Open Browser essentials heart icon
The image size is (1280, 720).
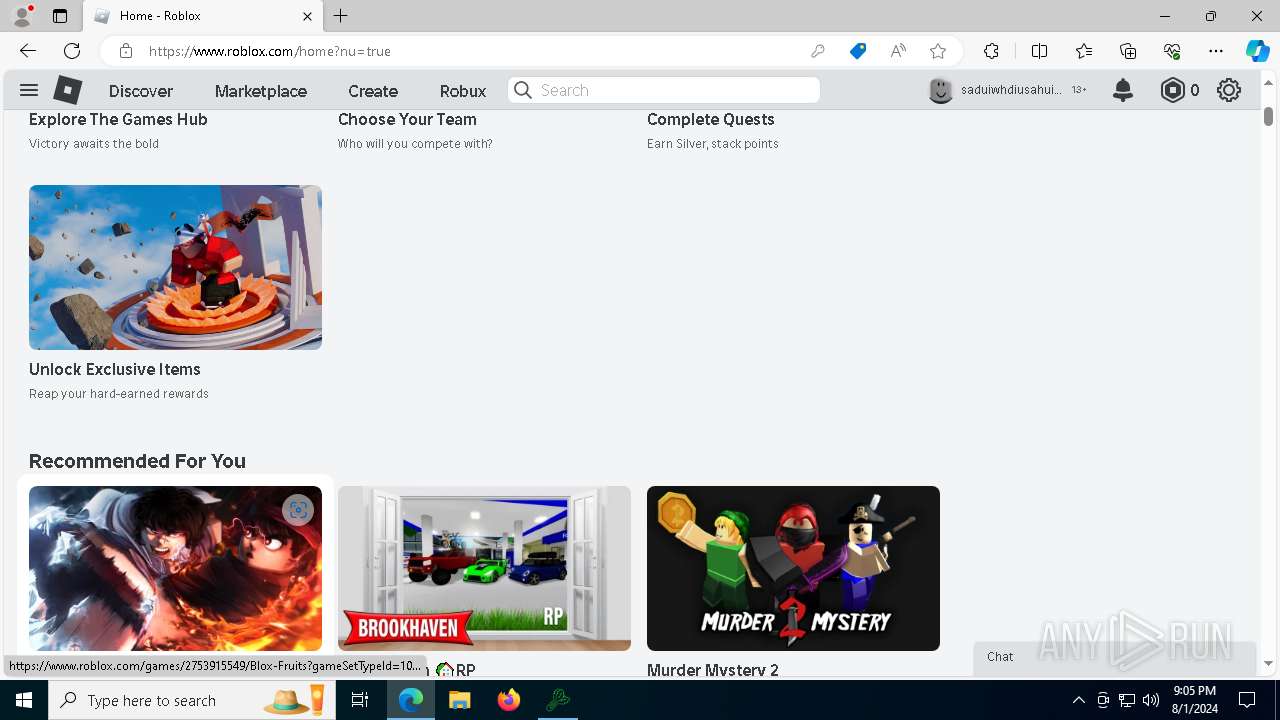[1172, 51]
